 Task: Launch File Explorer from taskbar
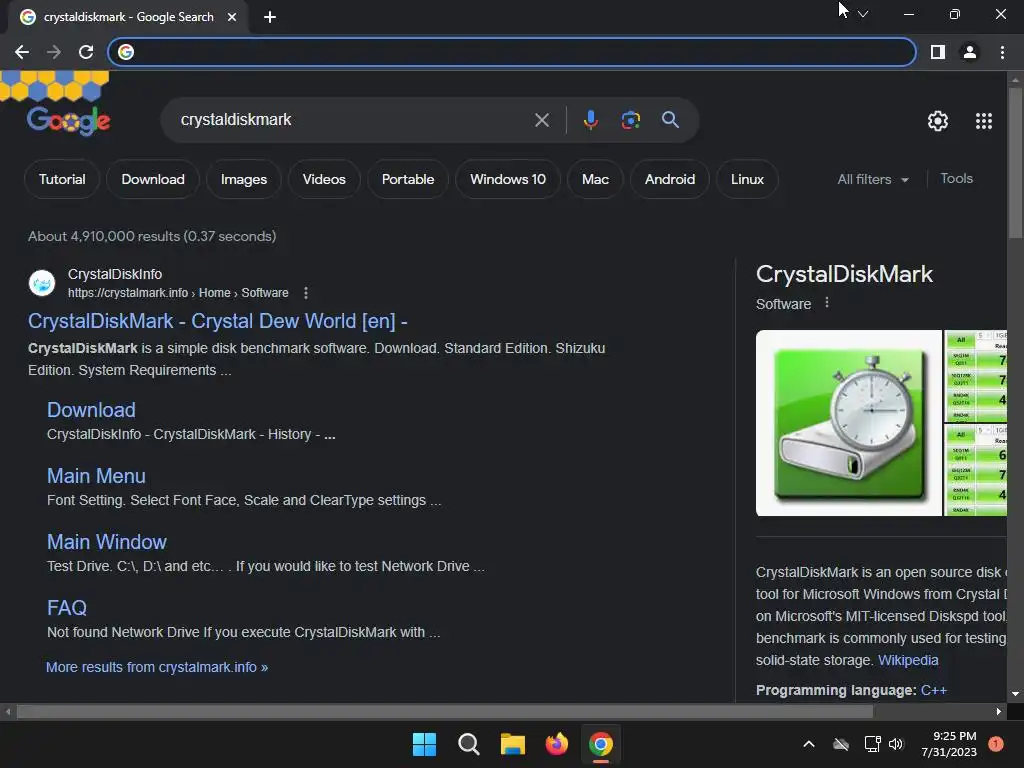point(513,744)
